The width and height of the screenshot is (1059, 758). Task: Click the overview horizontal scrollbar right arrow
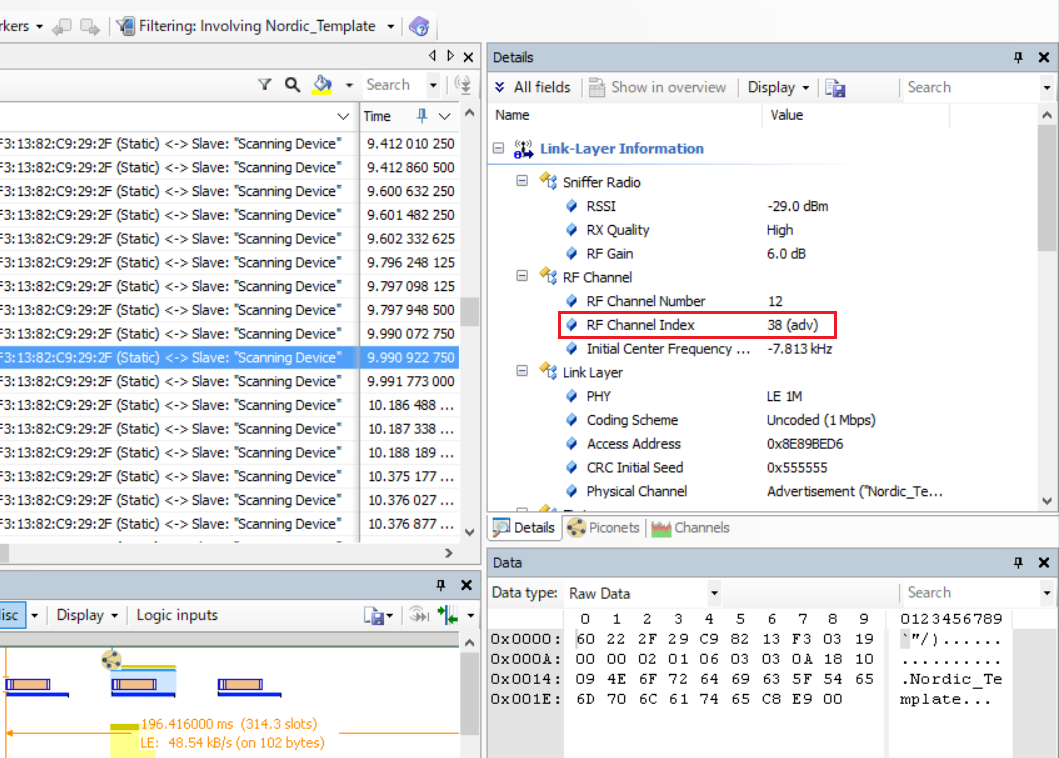(x=449, y=553)
